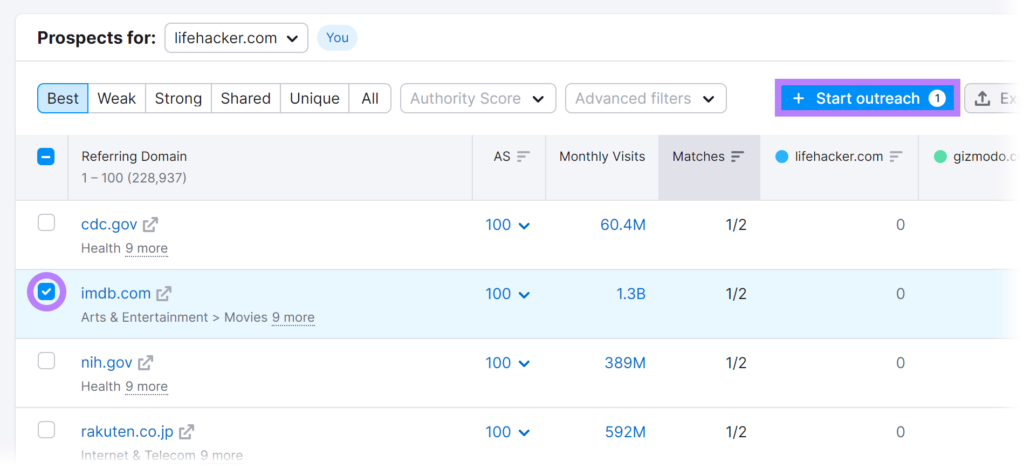The image size is (1024, 468).
Task: Open external link icon next to imdb.com
Action: coord(164,294)
